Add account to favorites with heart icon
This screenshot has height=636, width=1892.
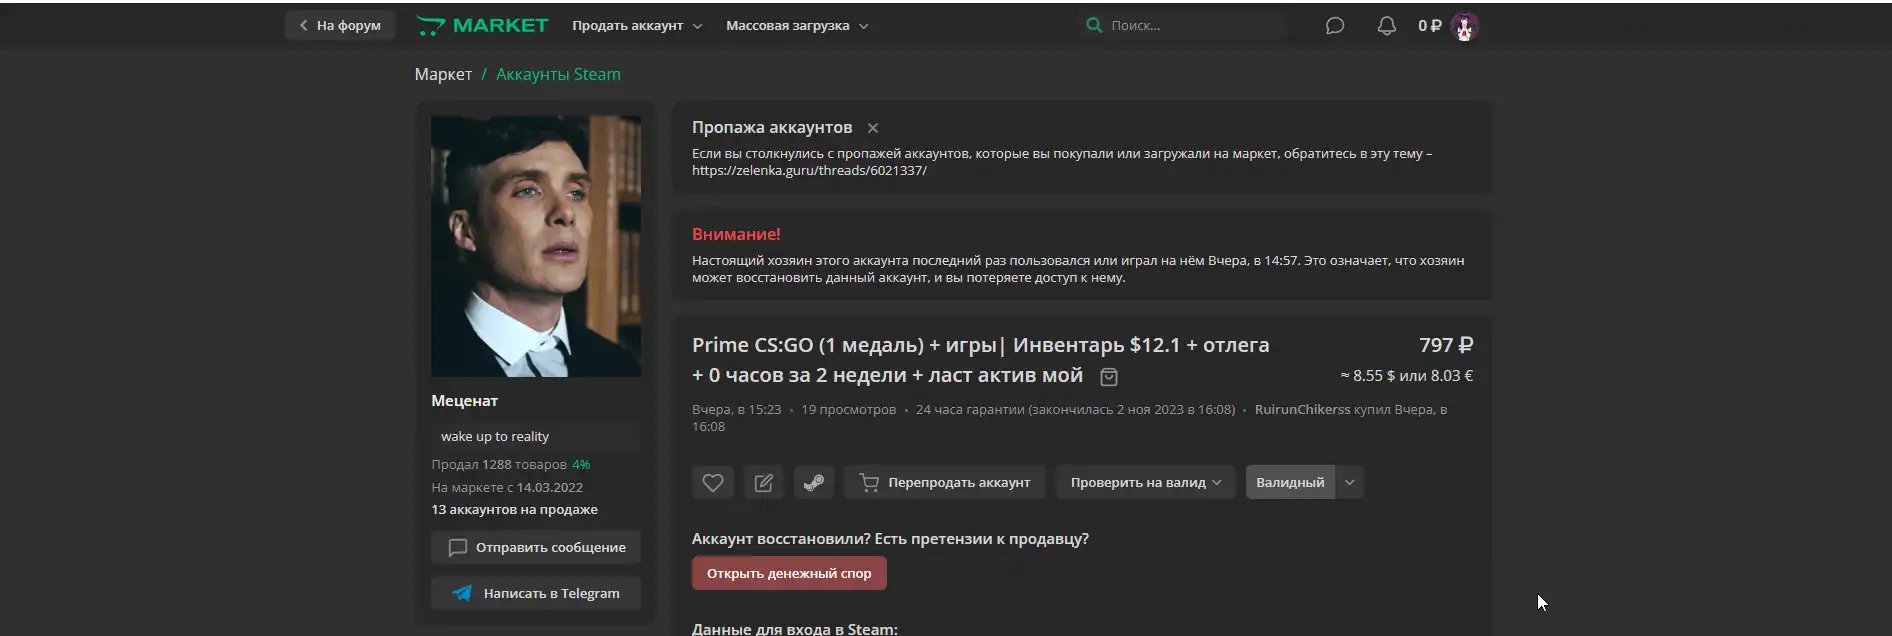(713, 483)
